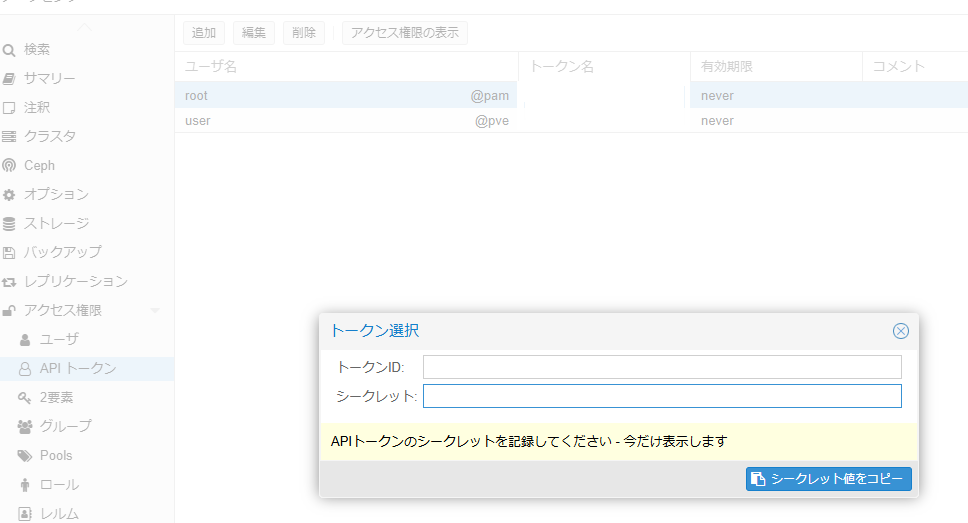968x523 pixels.
Task: Click the 編集 button
Action: tap(254, 33)
